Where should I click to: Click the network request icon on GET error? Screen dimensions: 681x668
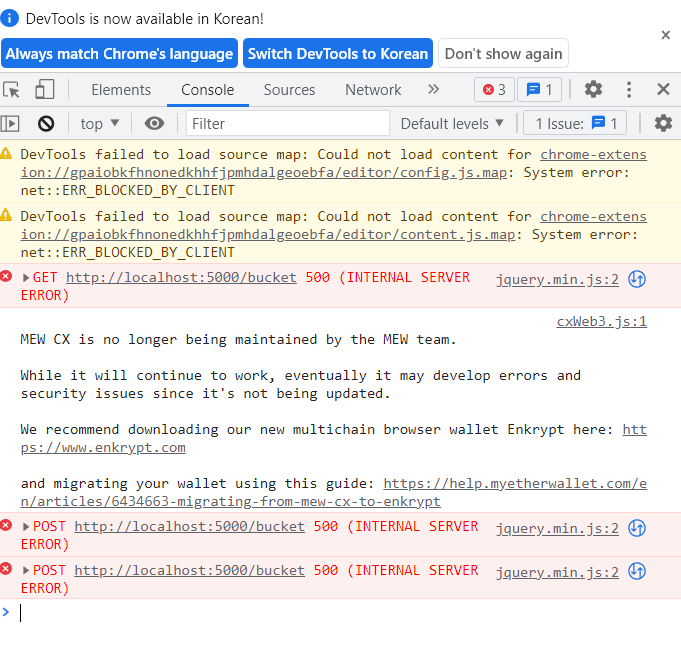point(637,279)
